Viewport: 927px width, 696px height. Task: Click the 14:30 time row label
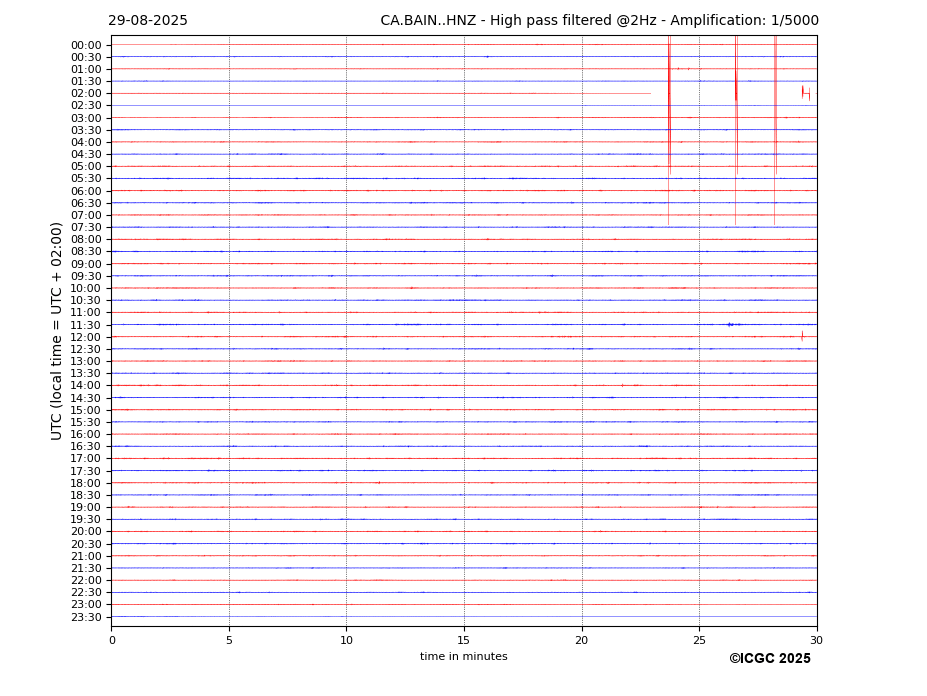click(x=86, y=398)
